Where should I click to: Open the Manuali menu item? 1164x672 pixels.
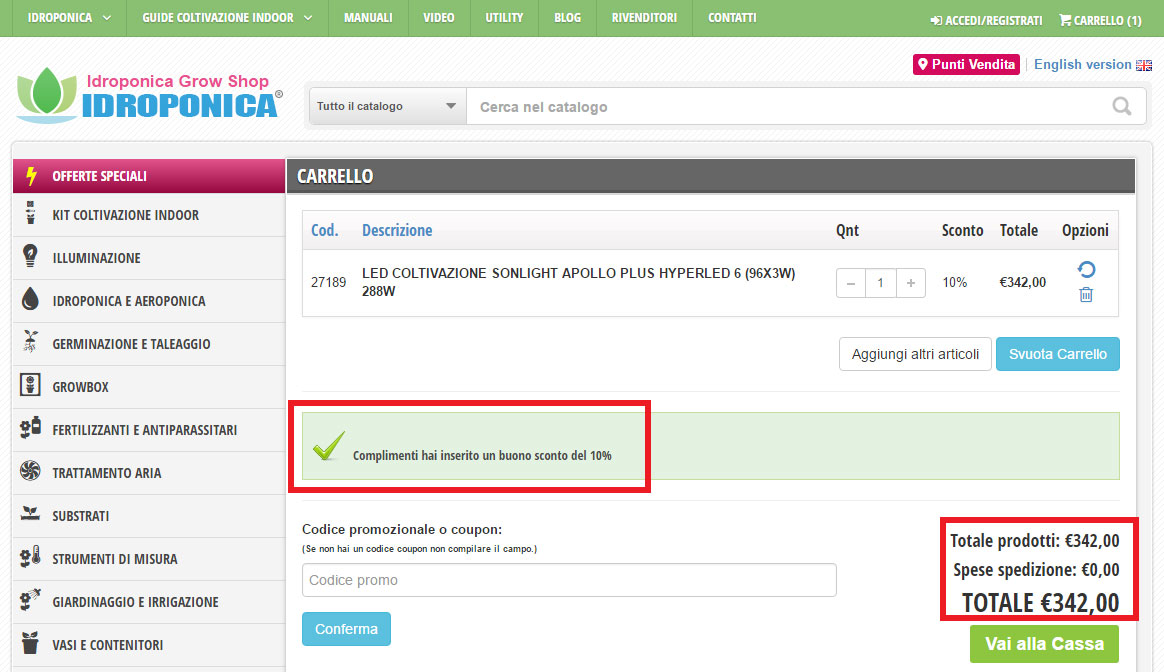368,18
